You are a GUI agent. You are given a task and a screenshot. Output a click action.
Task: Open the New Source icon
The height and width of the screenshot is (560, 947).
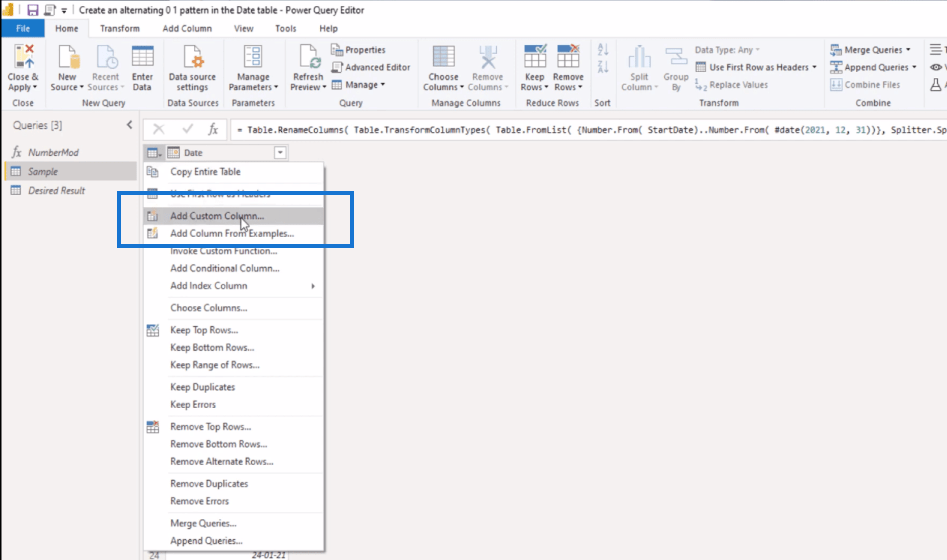click(68, 57)
